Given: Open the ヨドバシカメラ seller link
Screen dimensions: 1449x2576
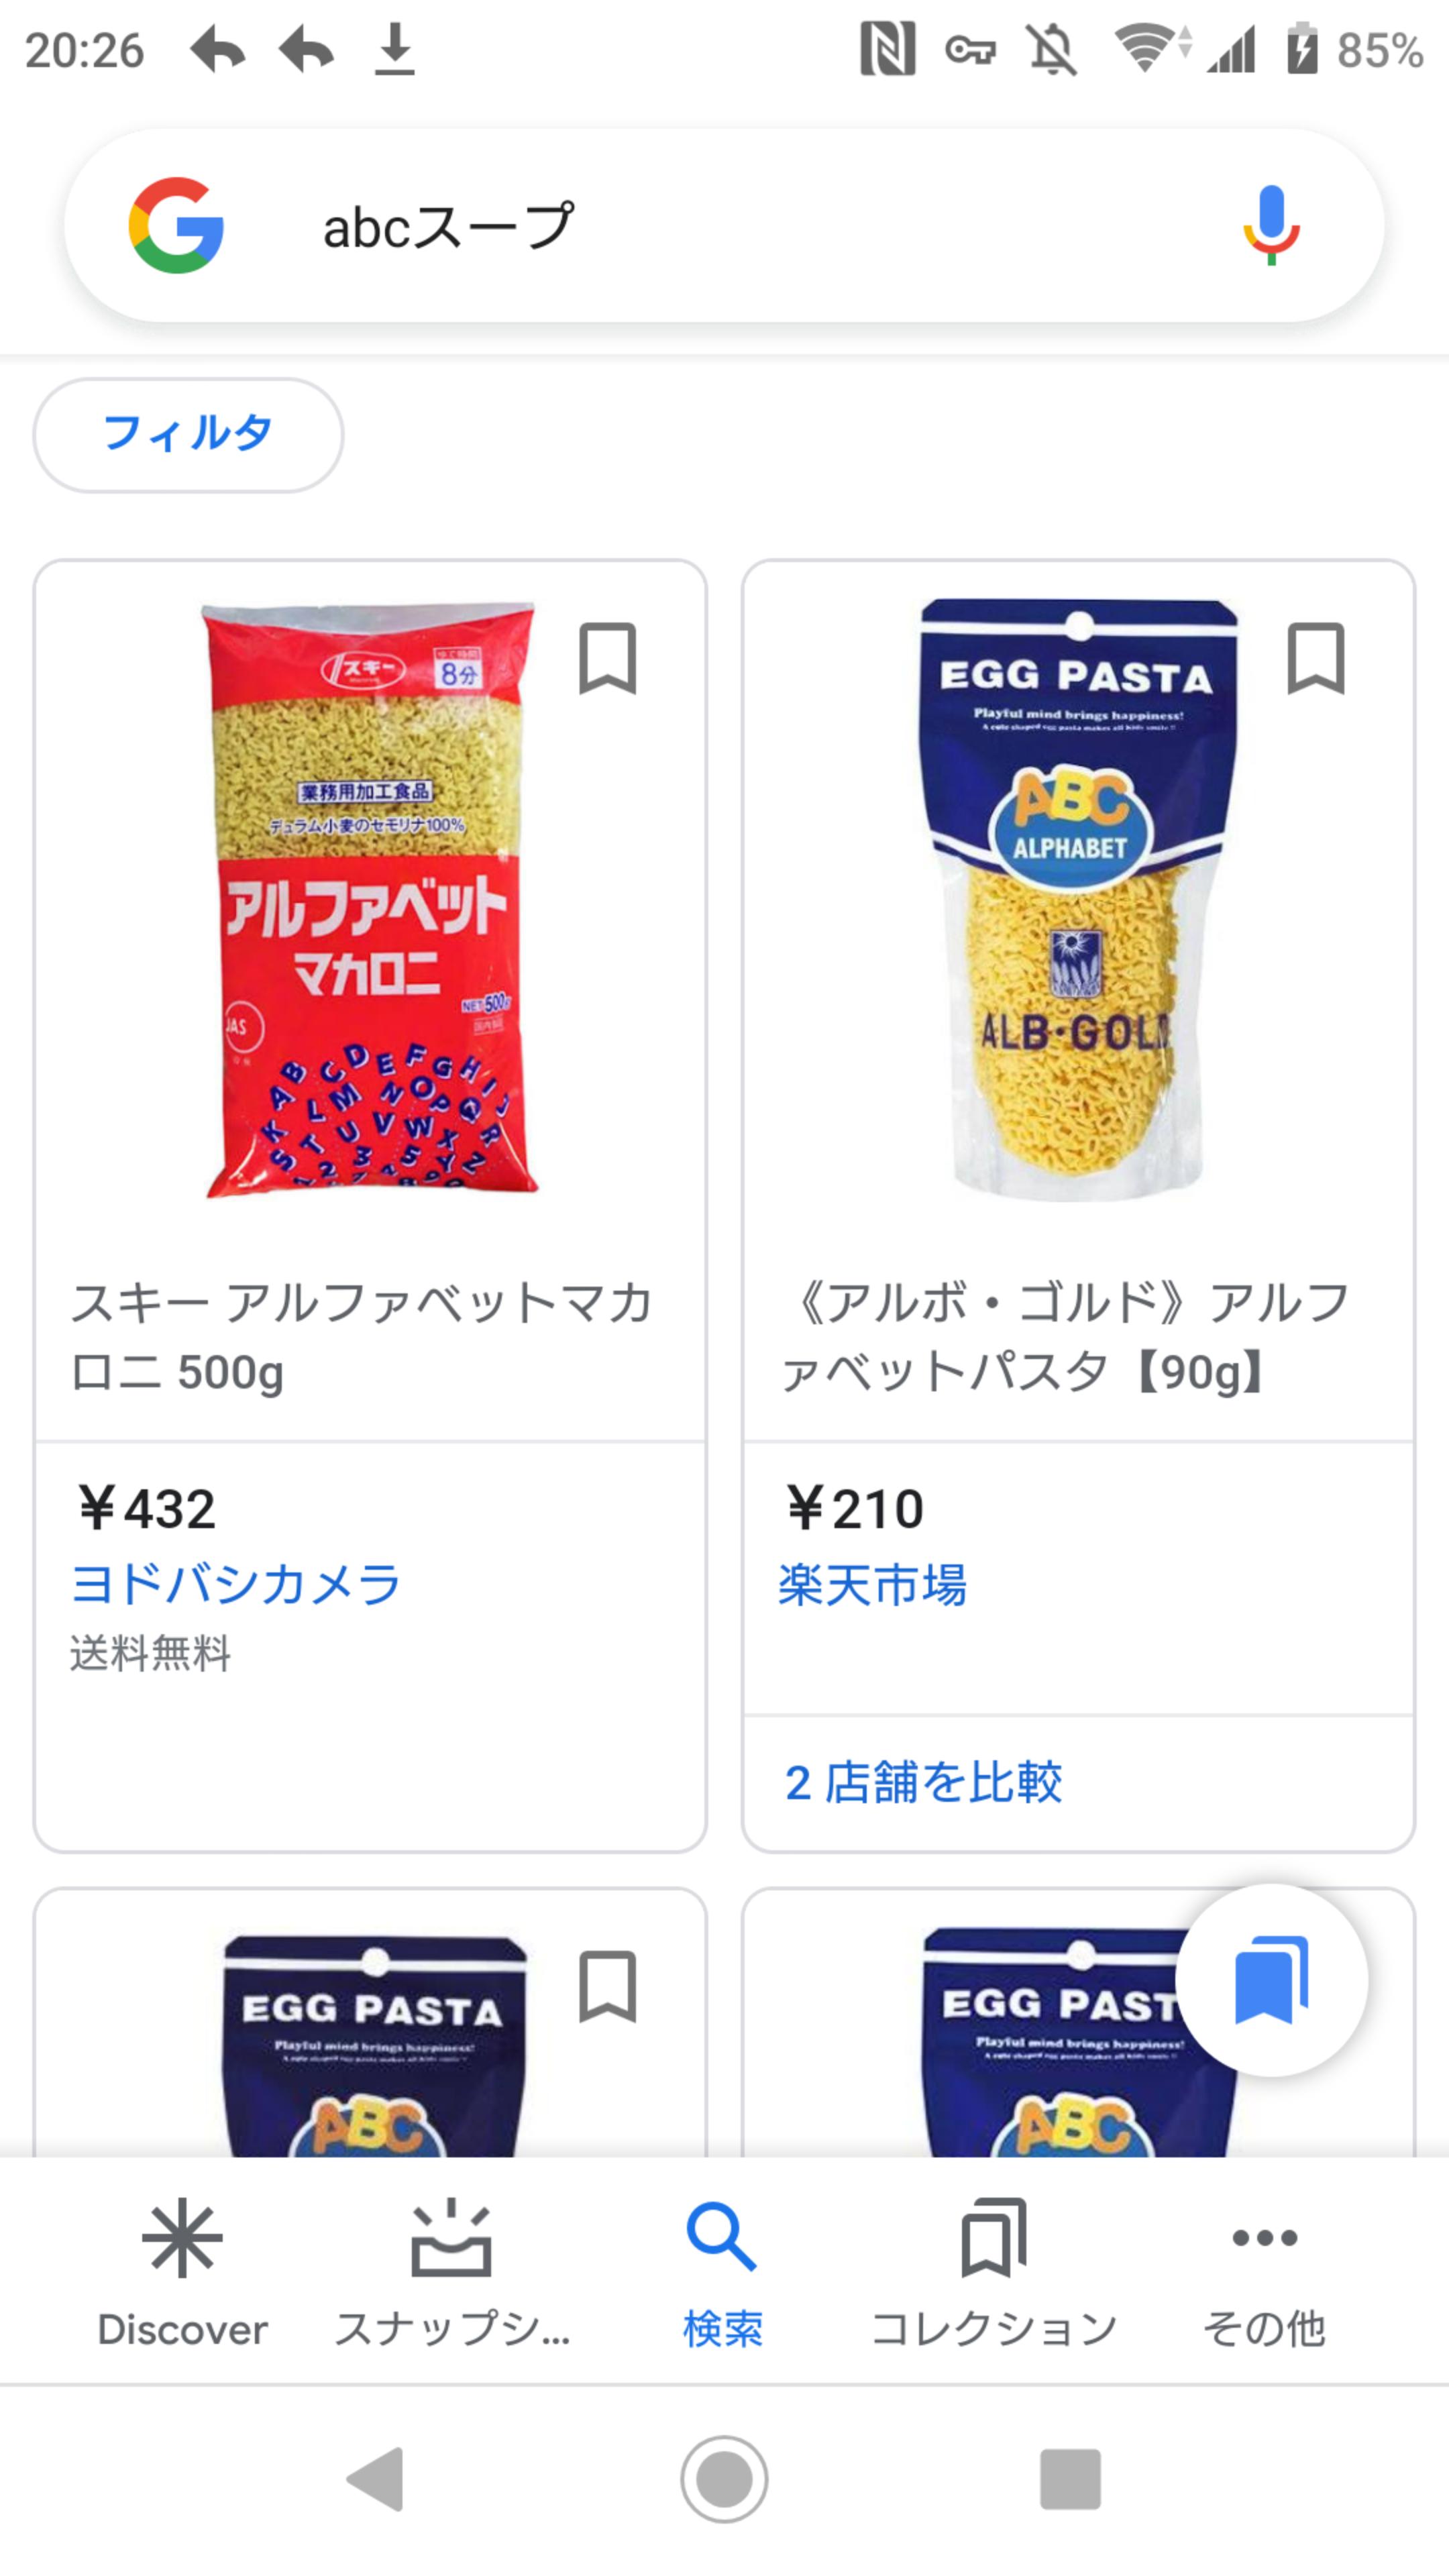Looking at the screenshot, I should (236, 1585).
